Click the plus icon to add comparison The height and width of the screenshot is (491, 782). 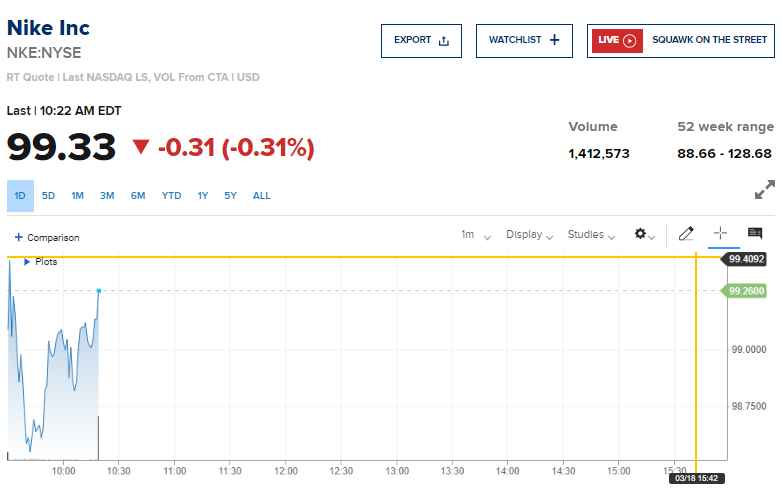click(x=18, y=238)
